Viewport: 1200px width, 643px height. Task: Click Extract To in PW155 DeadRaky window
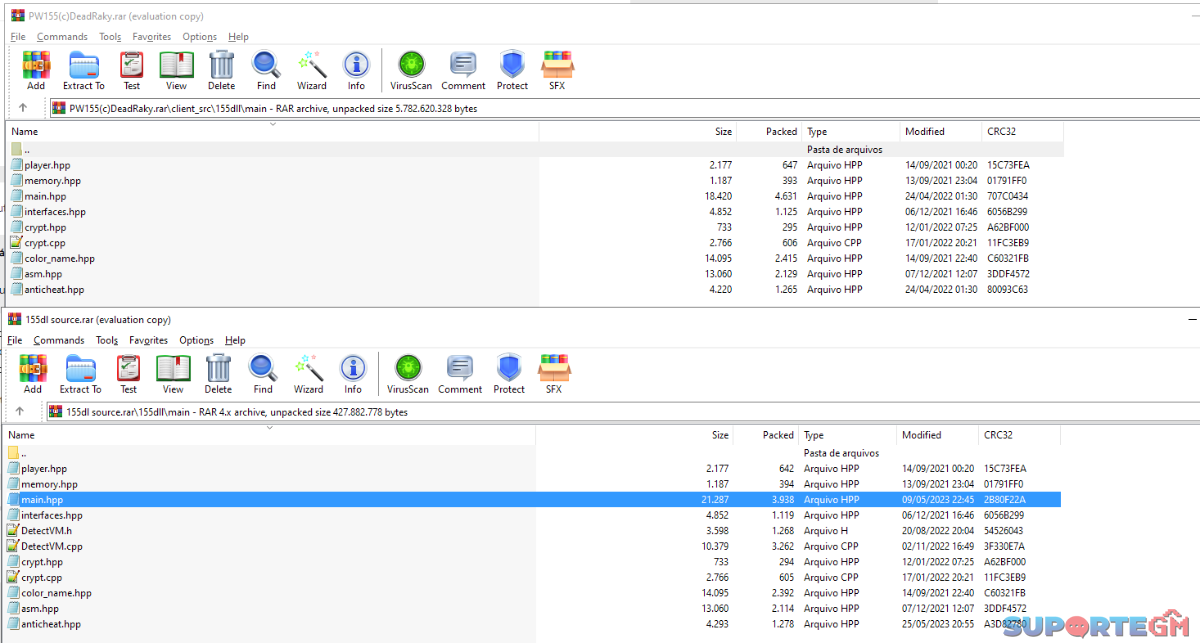pyautogui.click(x=84, y=71)
